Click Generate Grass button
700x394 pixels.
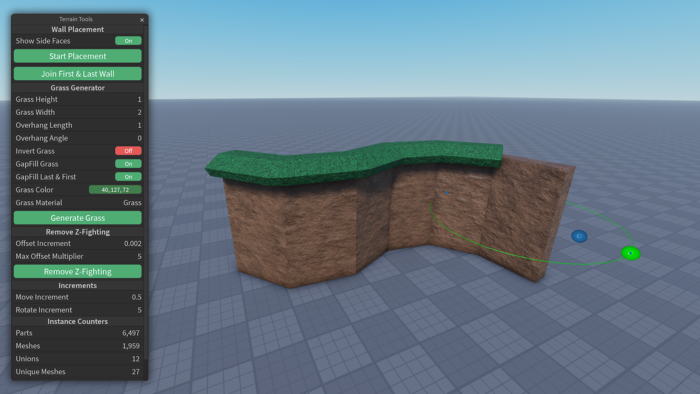point(78,218)
